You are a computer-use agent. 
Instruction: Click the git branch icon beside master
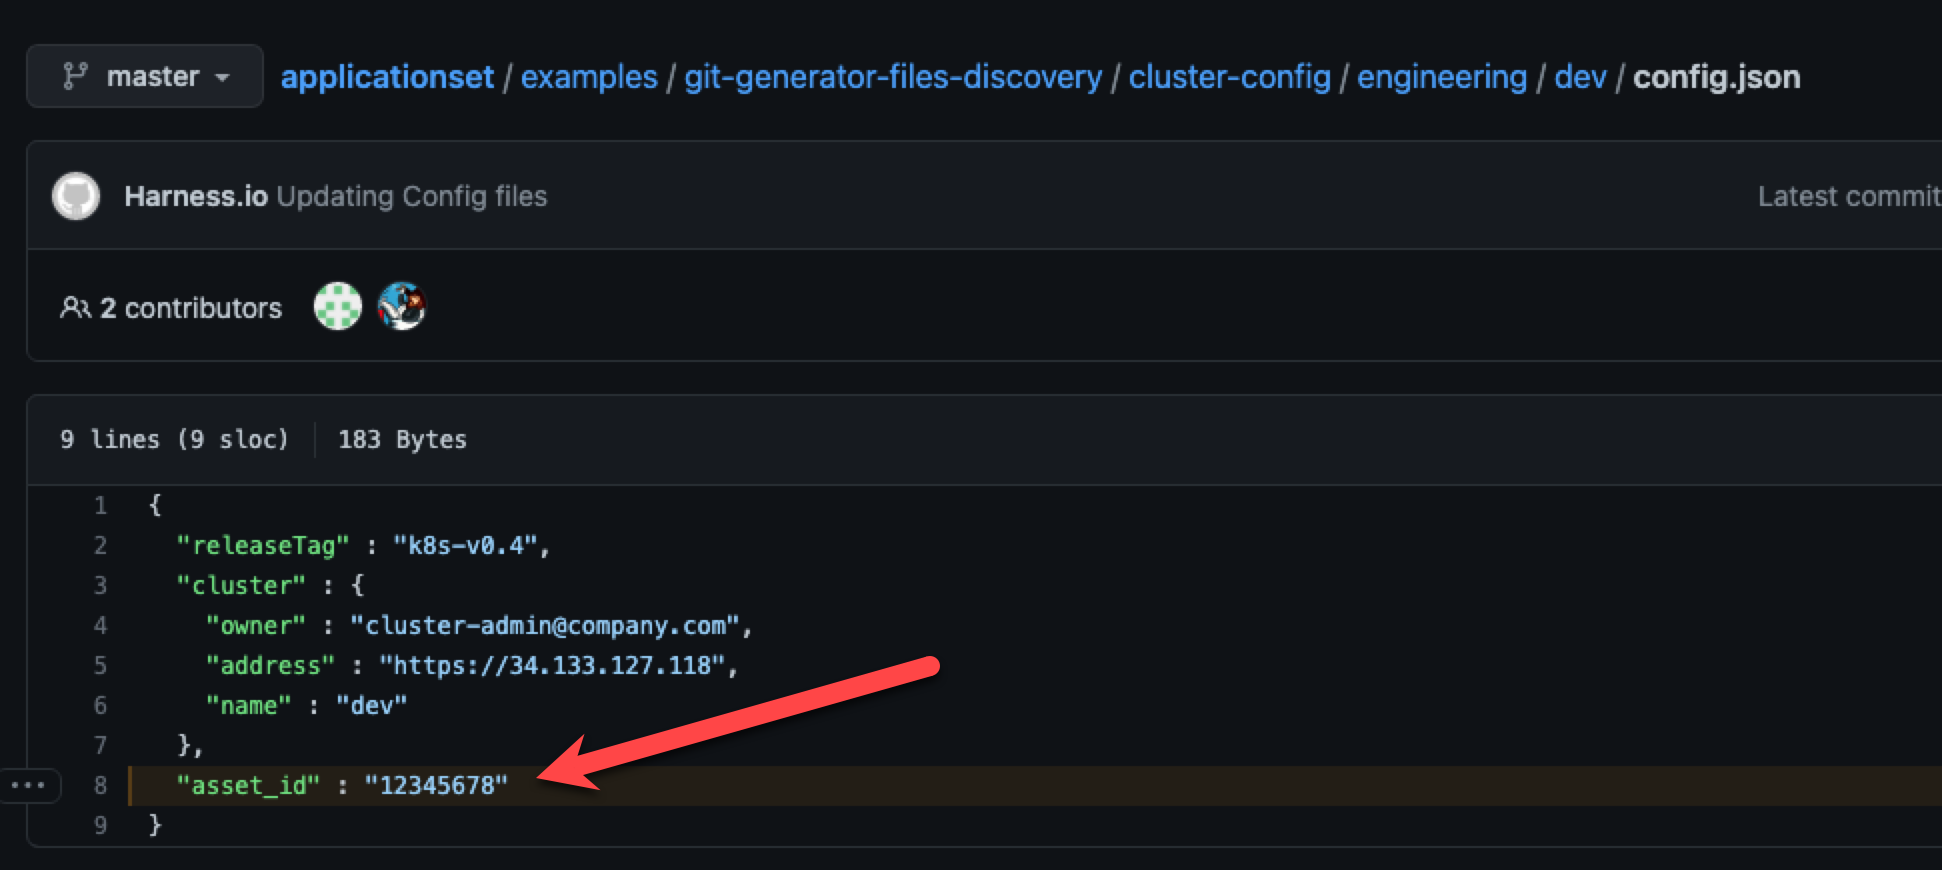(x=75, y=76)
